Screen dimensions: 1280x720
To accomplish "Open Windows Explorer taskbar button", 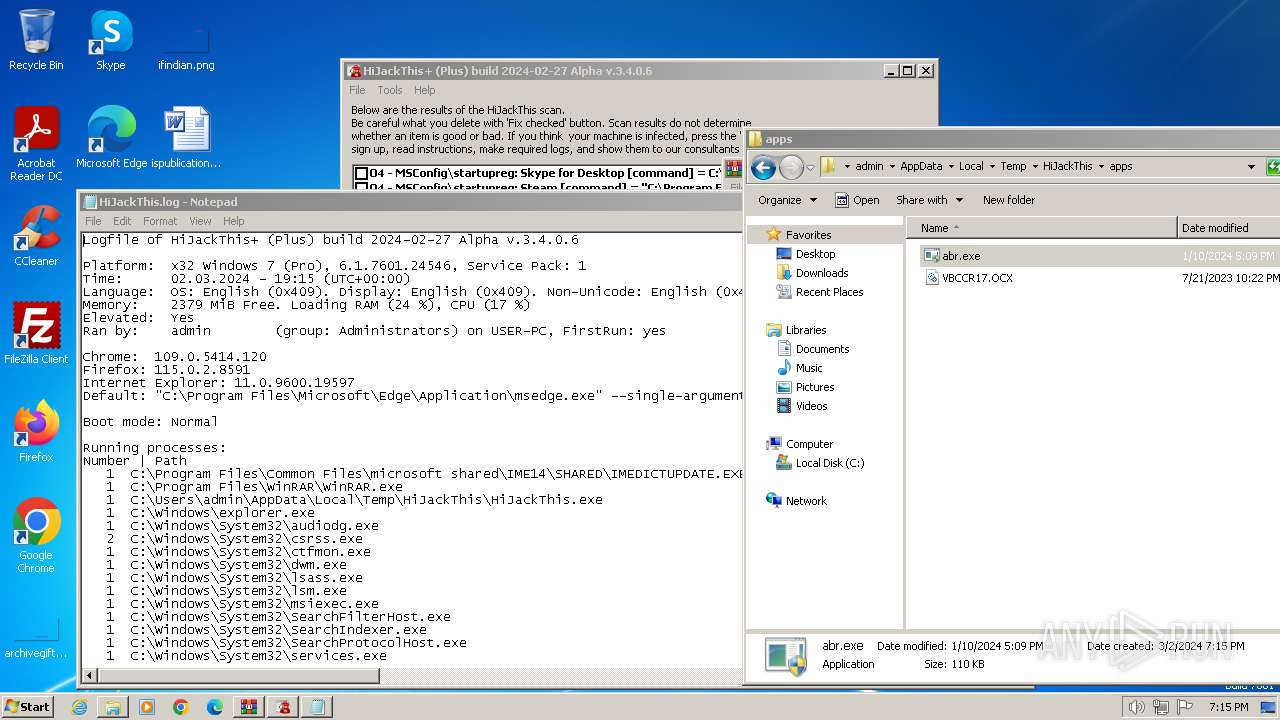I will coord(113,707).
